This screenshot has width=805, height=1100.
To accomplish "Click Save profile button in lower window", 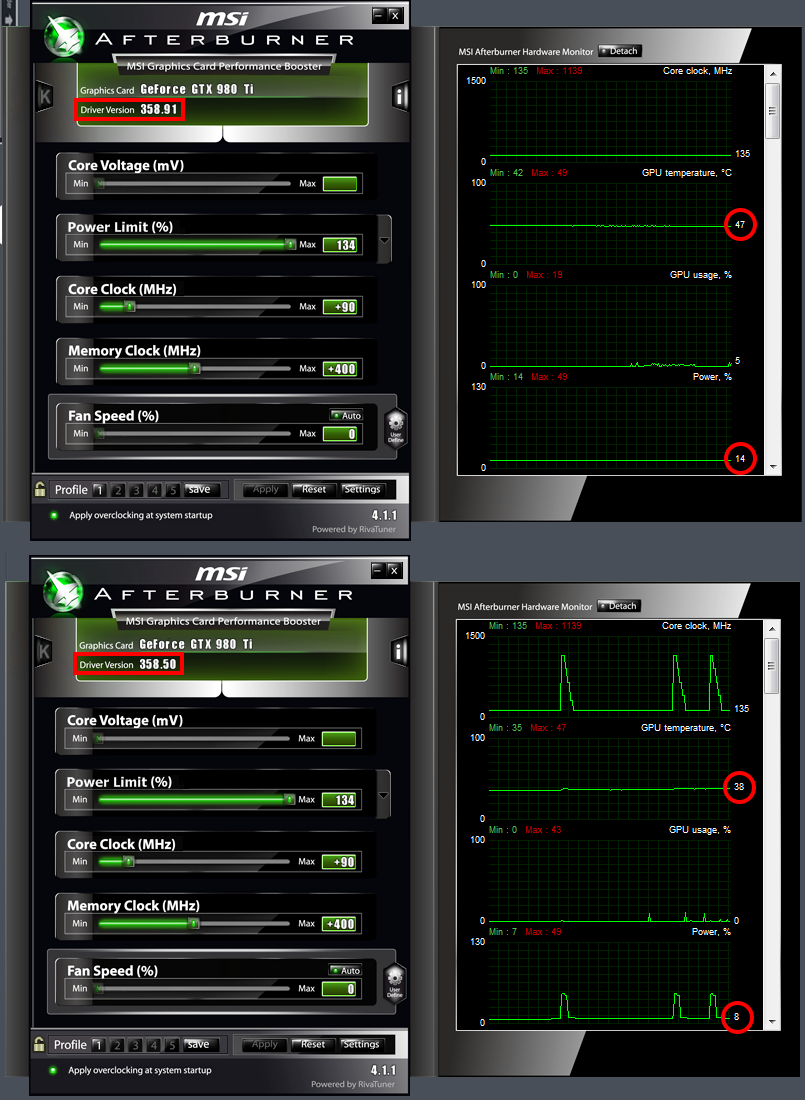I will [200, 1044].
